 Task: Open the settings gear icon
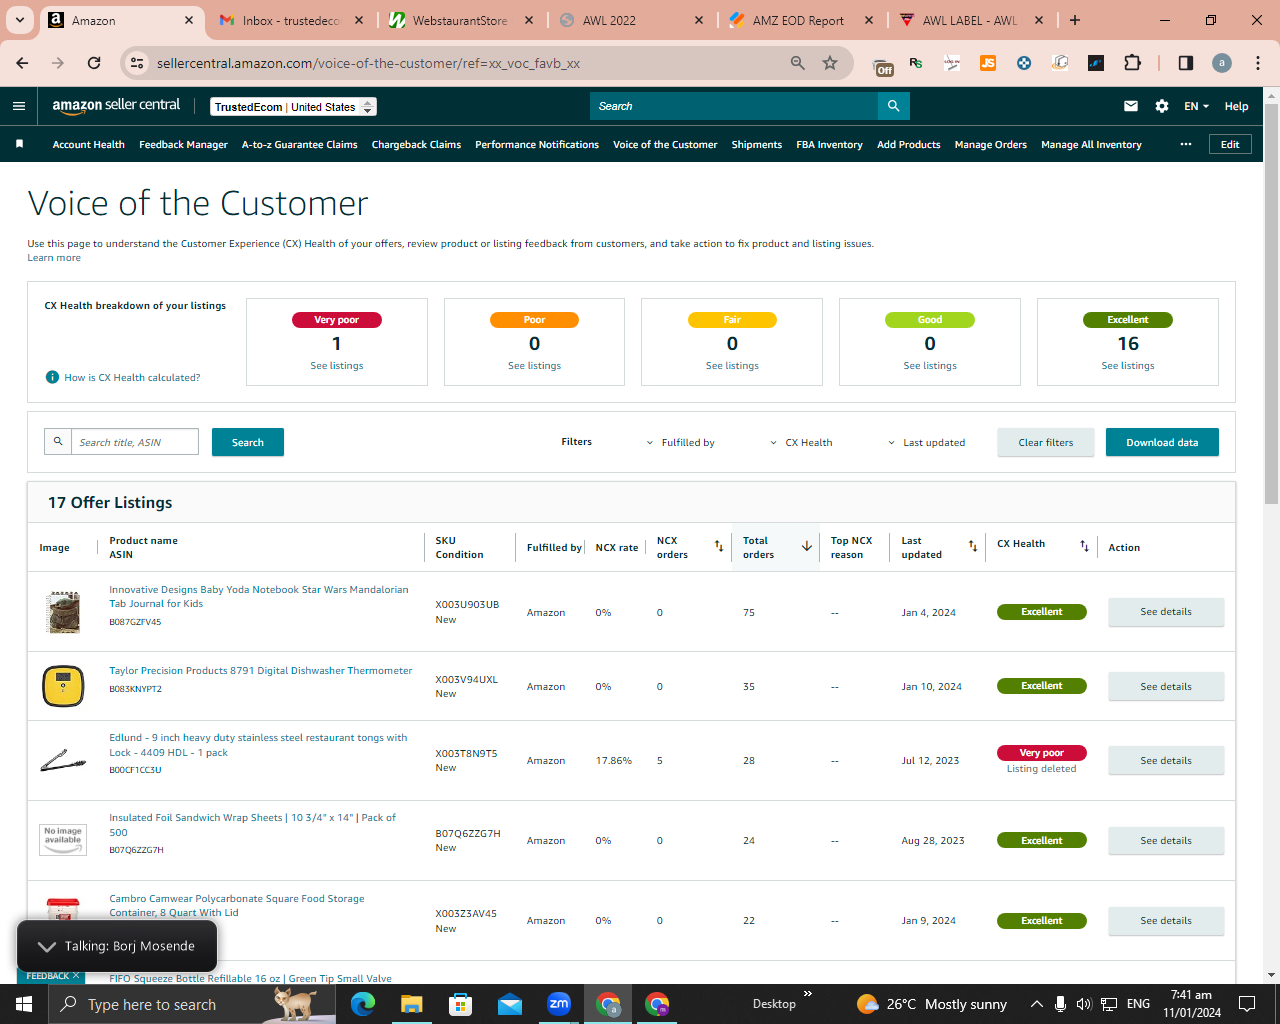[1162, 106]
